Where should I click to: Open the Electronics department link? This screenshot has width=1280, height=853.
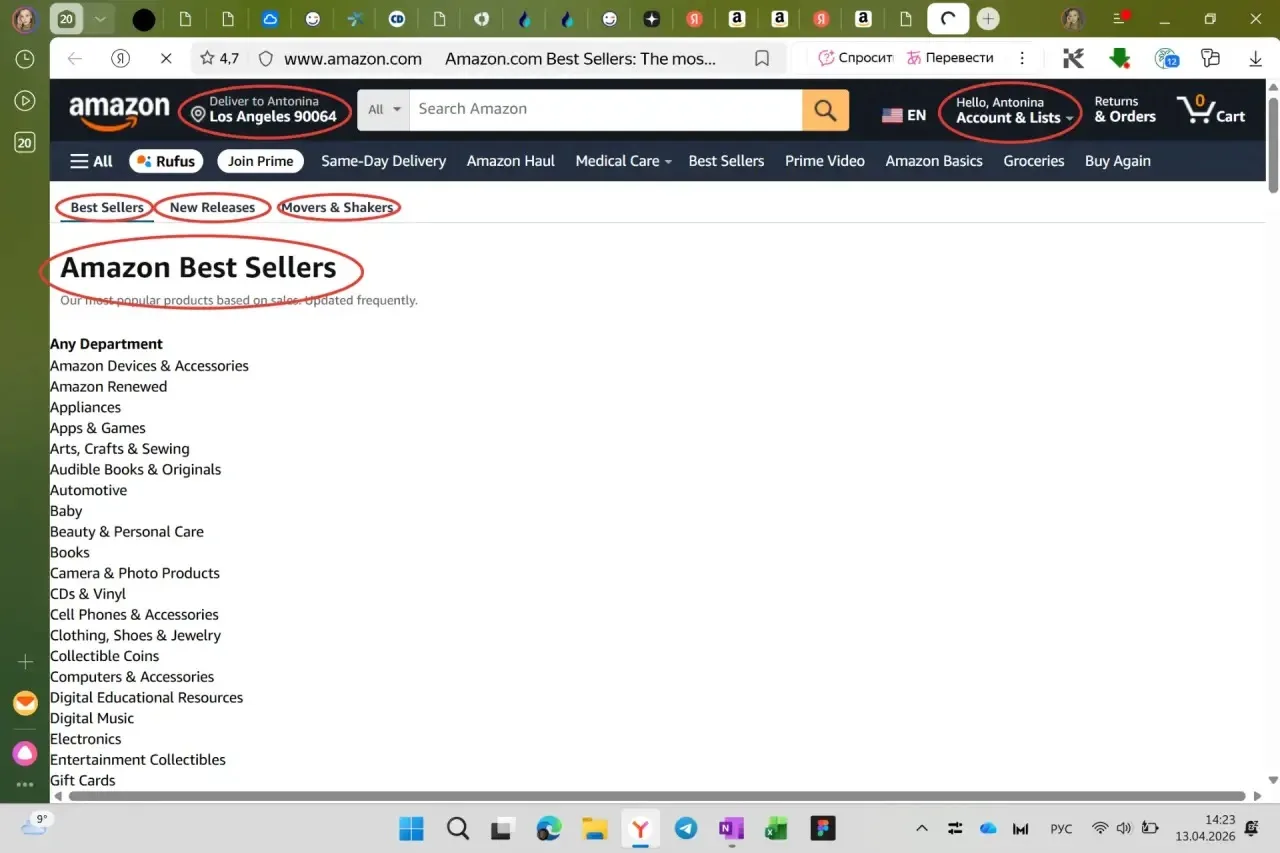click(86, 739)
